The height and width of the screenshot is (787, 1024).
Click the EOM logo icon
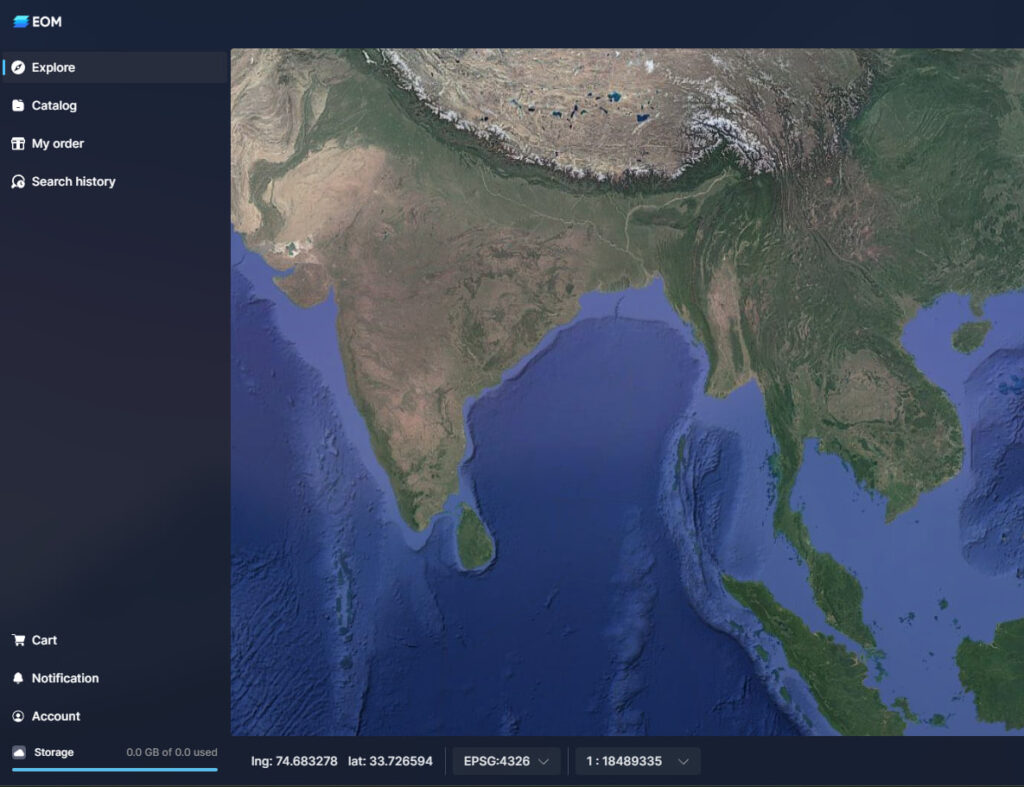click(20, 22)
